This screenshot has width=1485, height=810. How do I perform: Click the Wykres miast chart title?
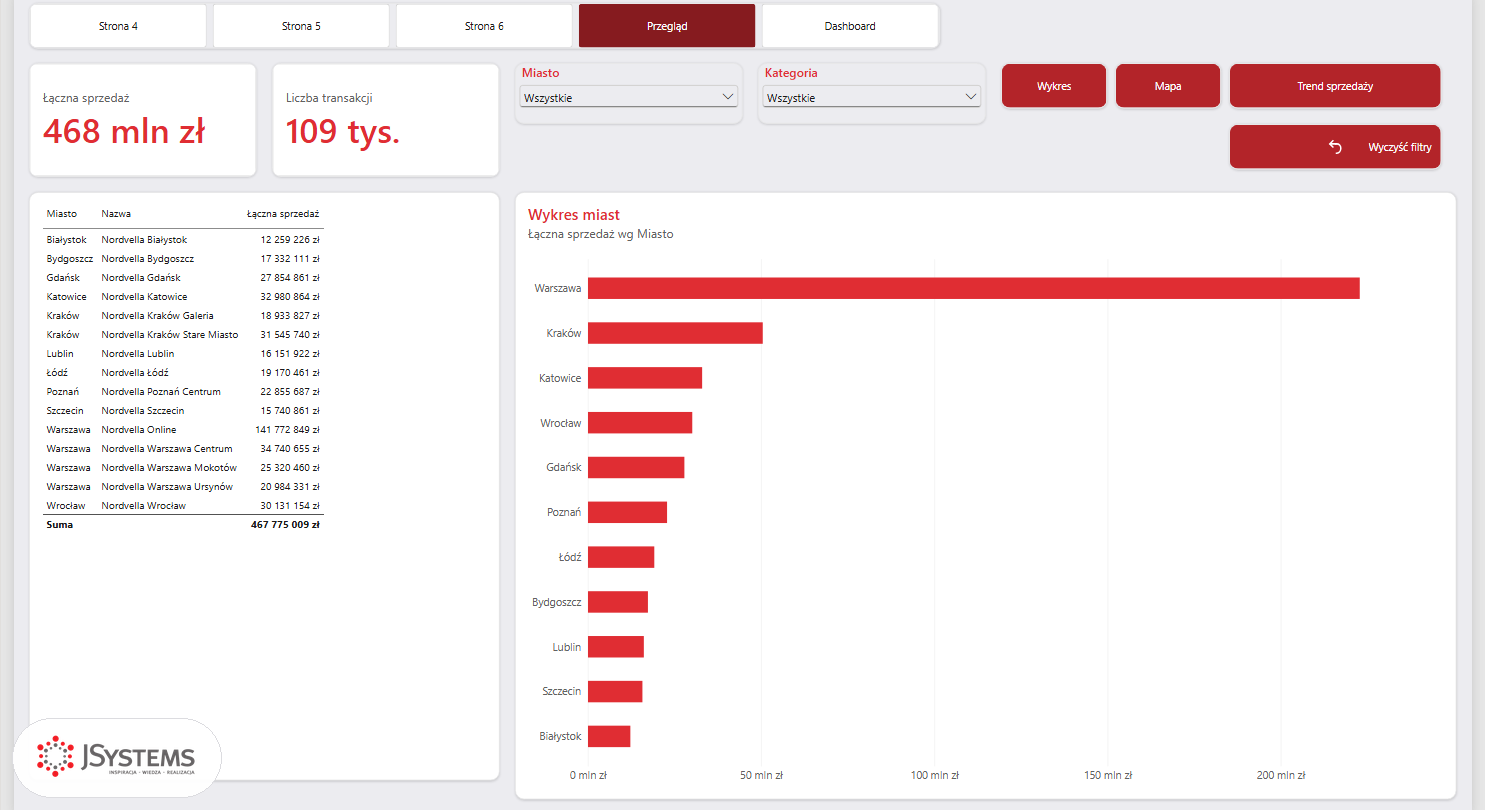click(574, 215)
